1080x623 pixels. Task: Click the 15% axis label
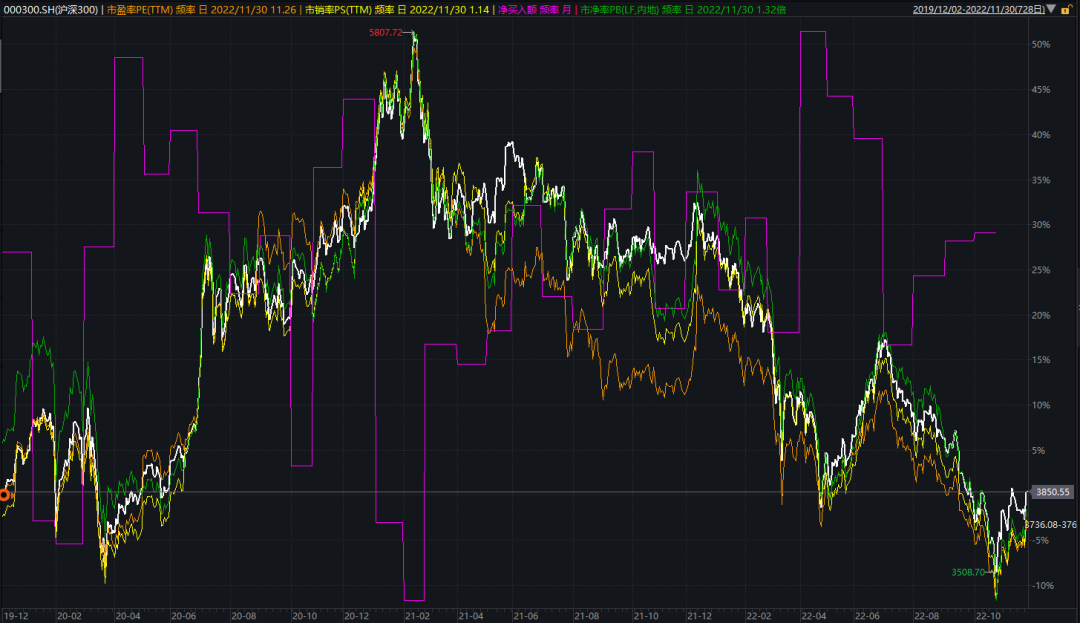[x=1041, y=360]
